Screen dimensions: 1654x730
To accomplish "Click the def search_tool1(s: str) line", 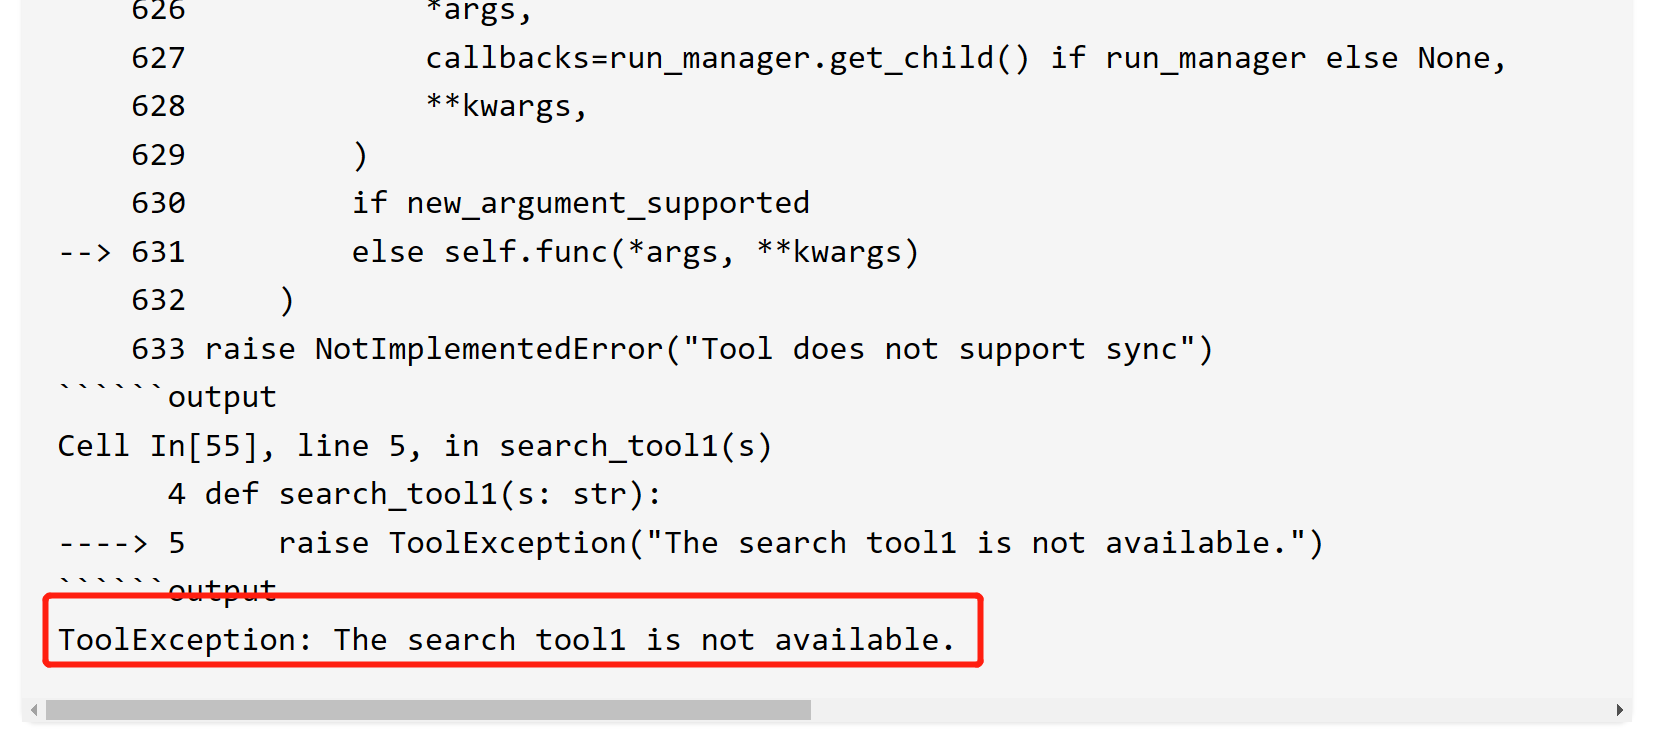I will pos(432,494).
